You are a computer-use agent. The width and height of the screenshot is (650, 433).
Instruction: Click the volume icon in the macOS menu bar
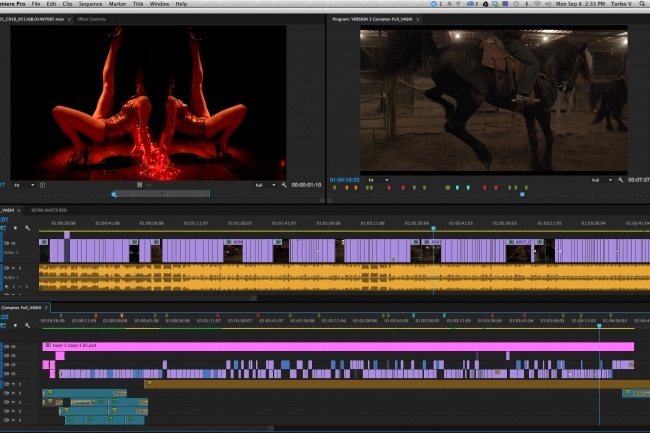[548, 4]
